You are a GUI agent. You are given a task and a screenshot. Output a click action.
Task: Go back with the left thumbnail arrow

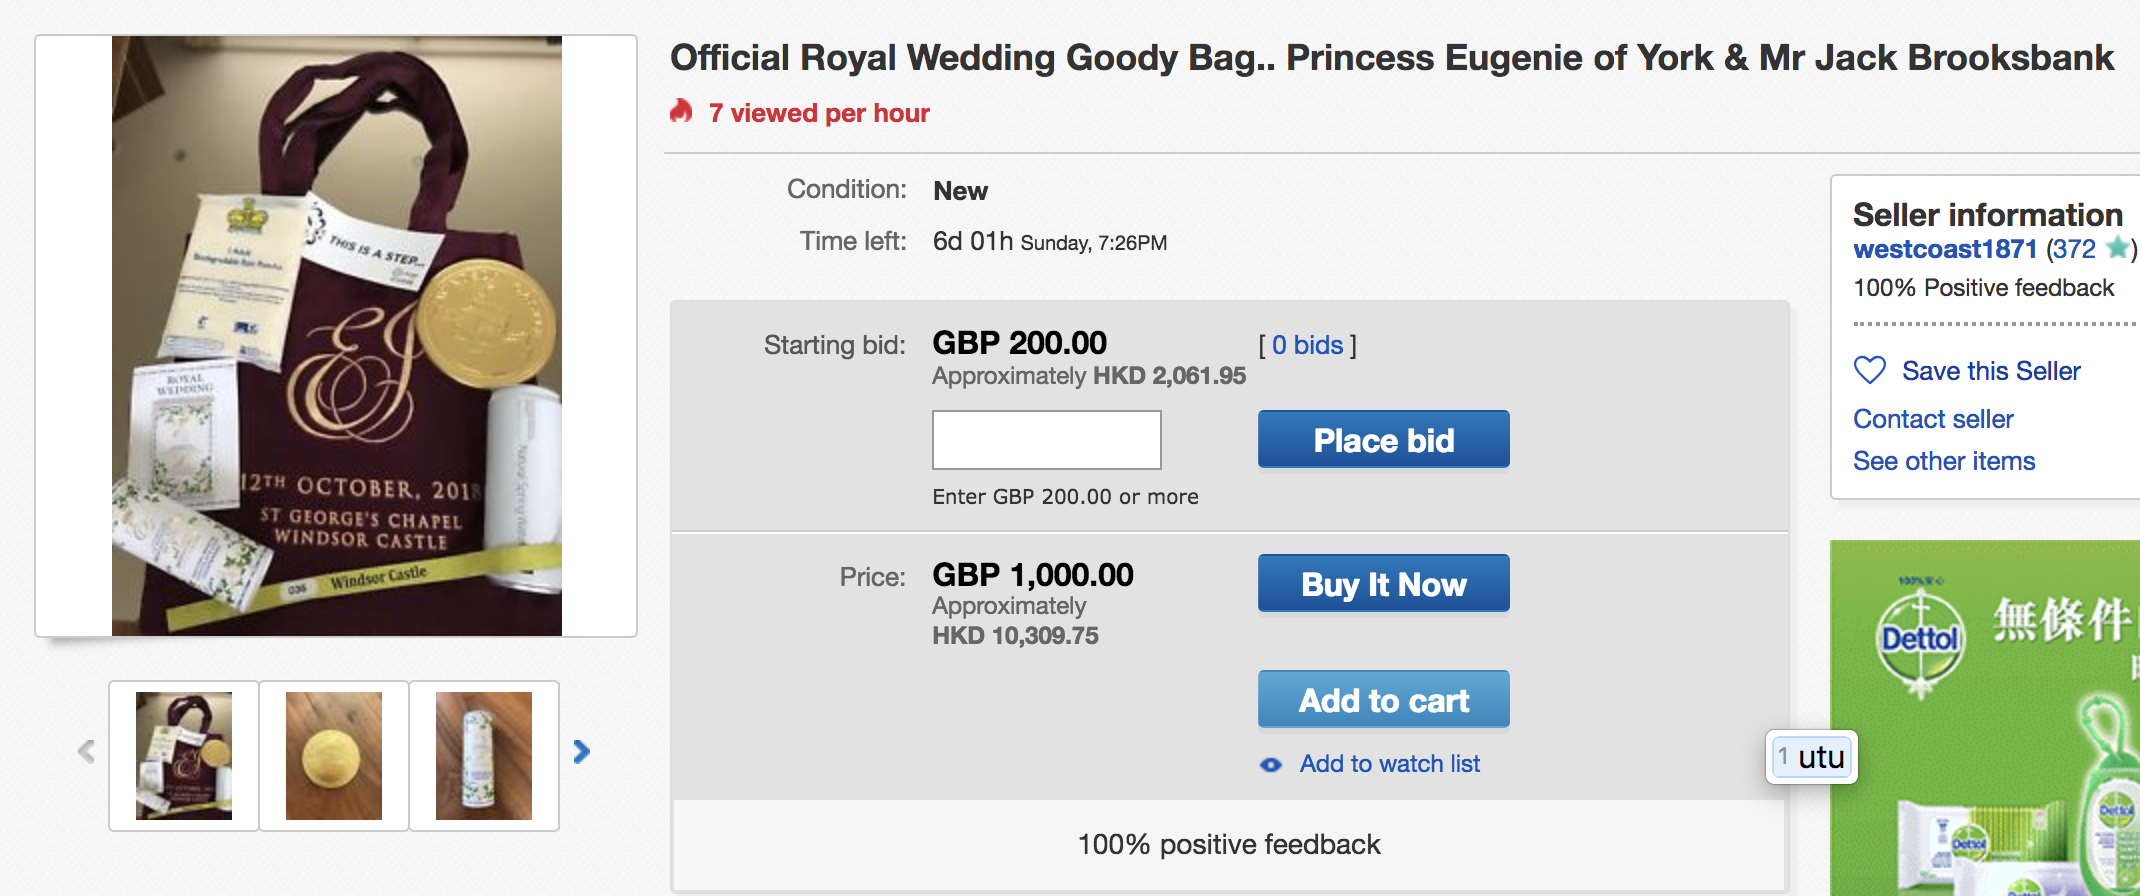86,752
